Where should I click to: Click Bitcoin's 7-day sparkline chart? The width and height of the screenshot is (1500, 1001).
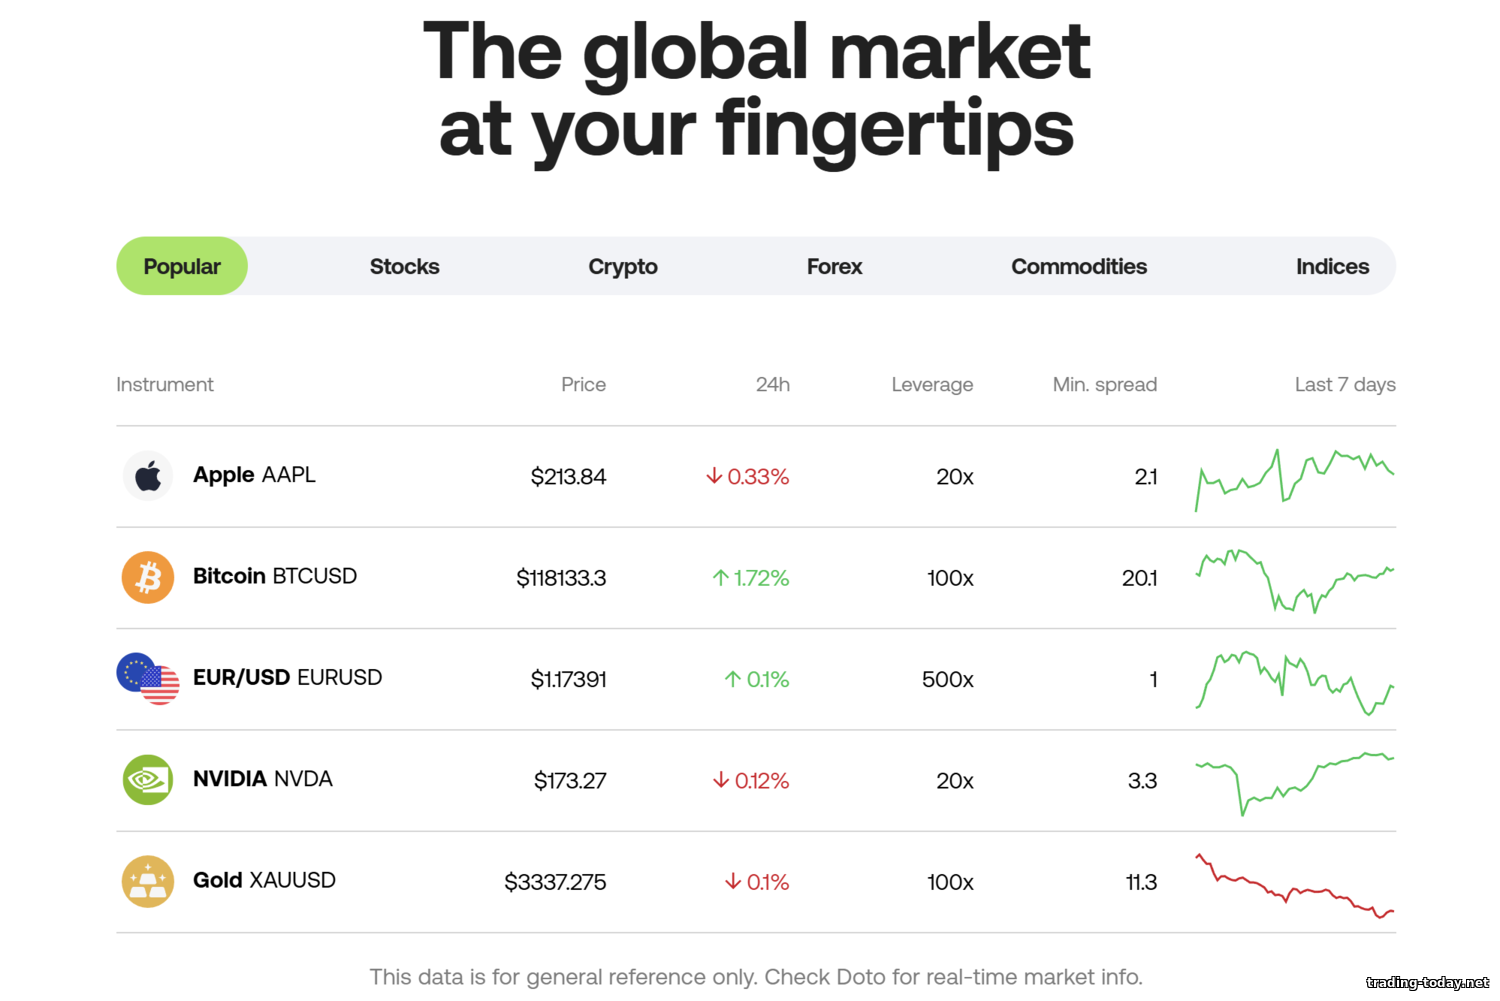(x=1294, y=579)
